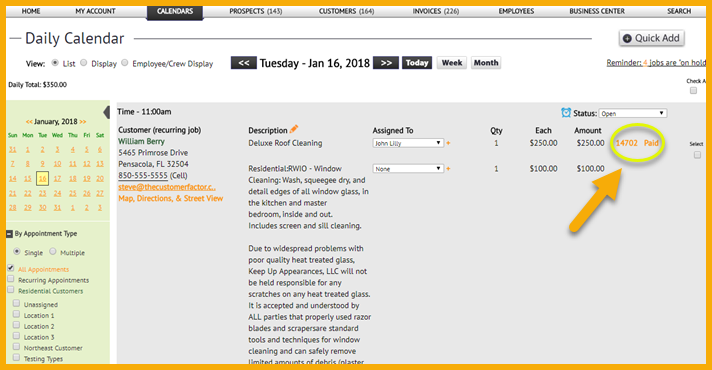Image resolution: width=712 pixels, height=370 pixels.
Task: Open Prospects (143) menu
Action: 256,11
